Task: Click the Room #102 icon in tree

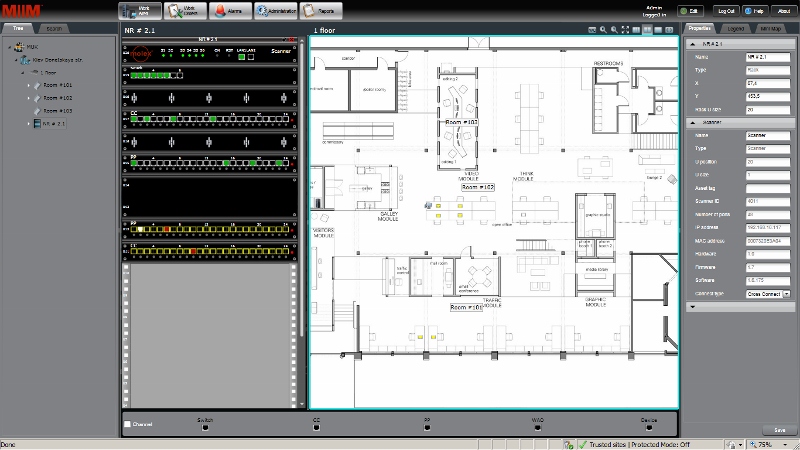Action: [37, 98]
